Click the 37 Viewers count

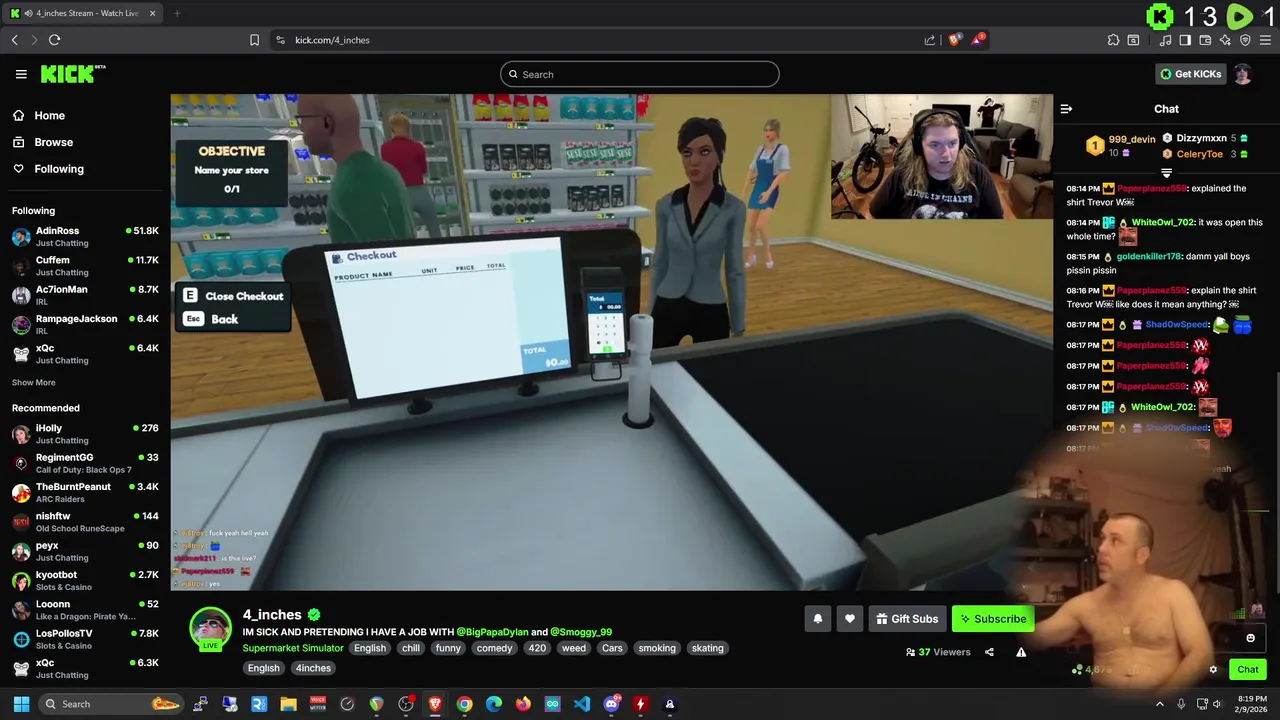coord(938,652)
